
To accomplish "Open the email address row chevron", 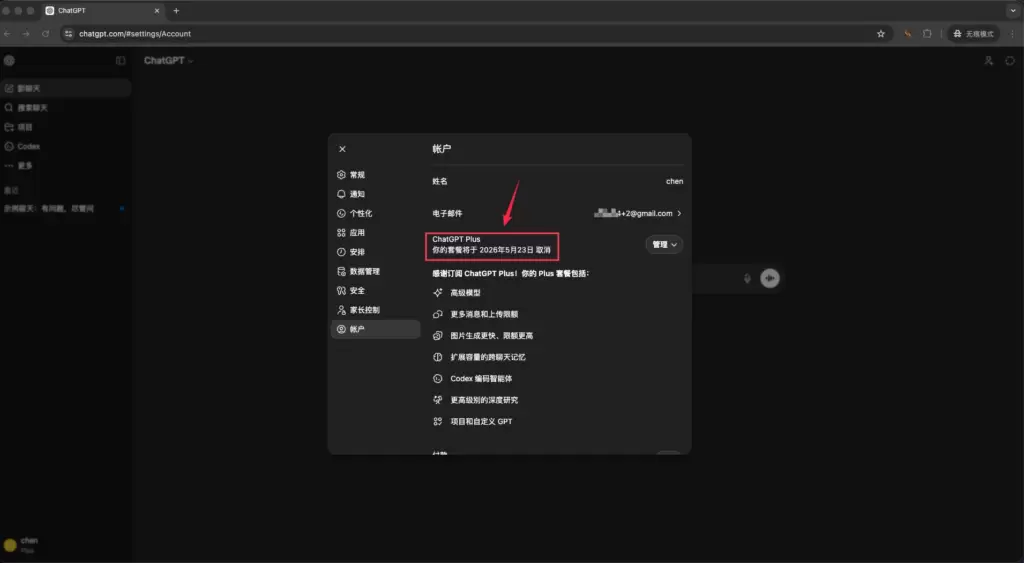I will [x=680, y=213].
